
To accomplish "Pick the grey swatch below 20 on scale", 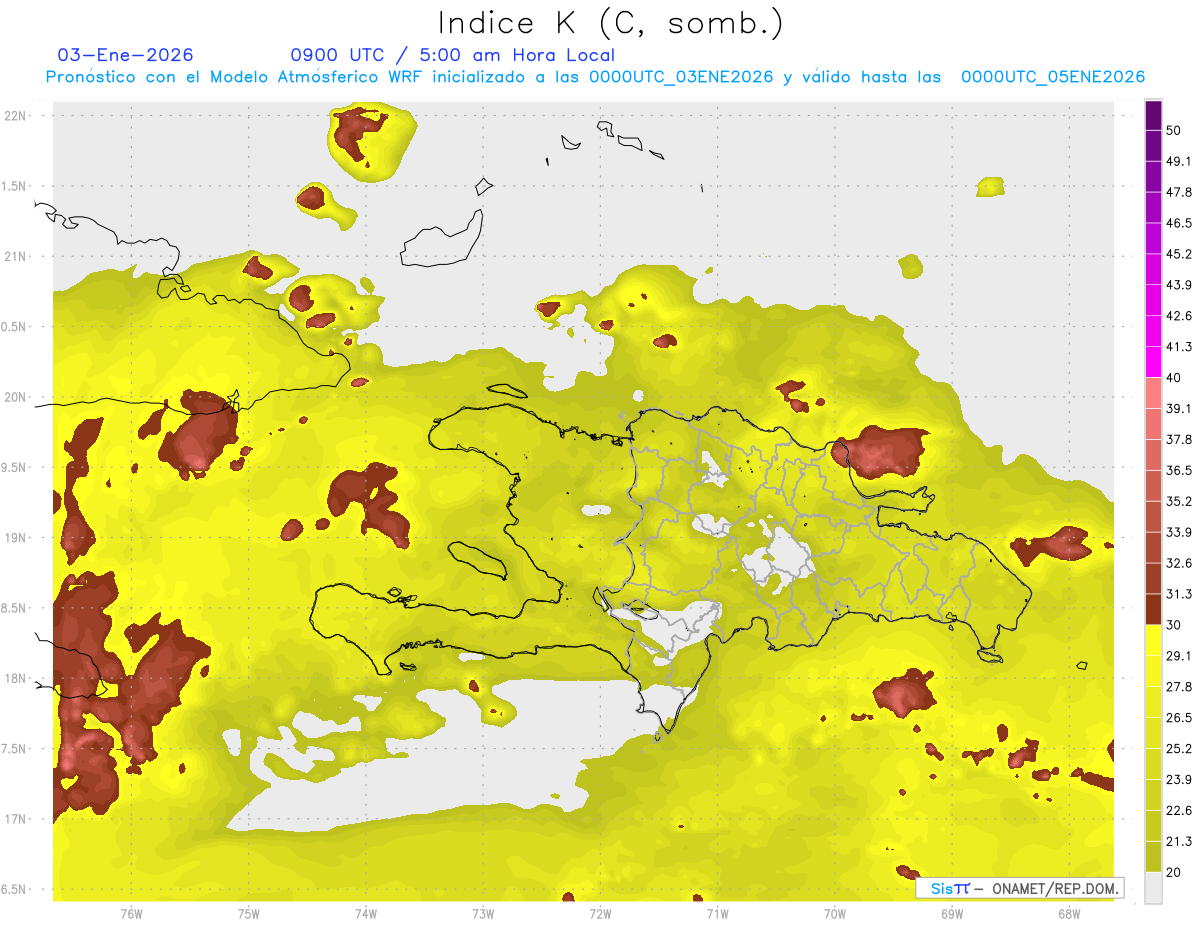I will pyautogui.click(x=1154, y=888).
